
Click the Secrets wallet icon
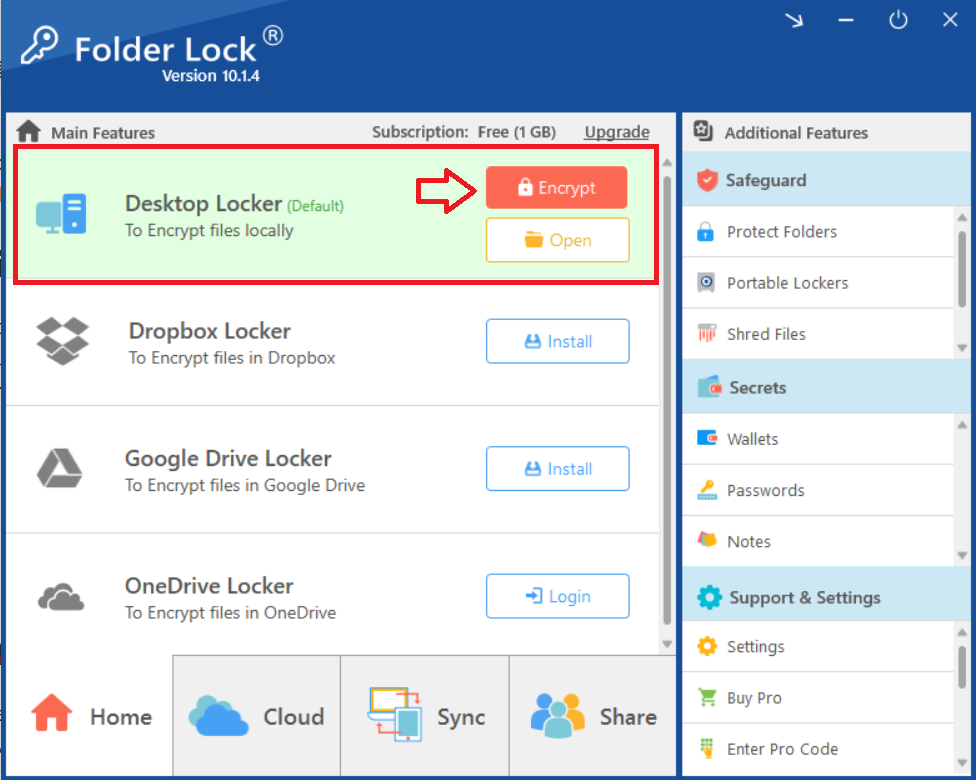click(709, 387)
